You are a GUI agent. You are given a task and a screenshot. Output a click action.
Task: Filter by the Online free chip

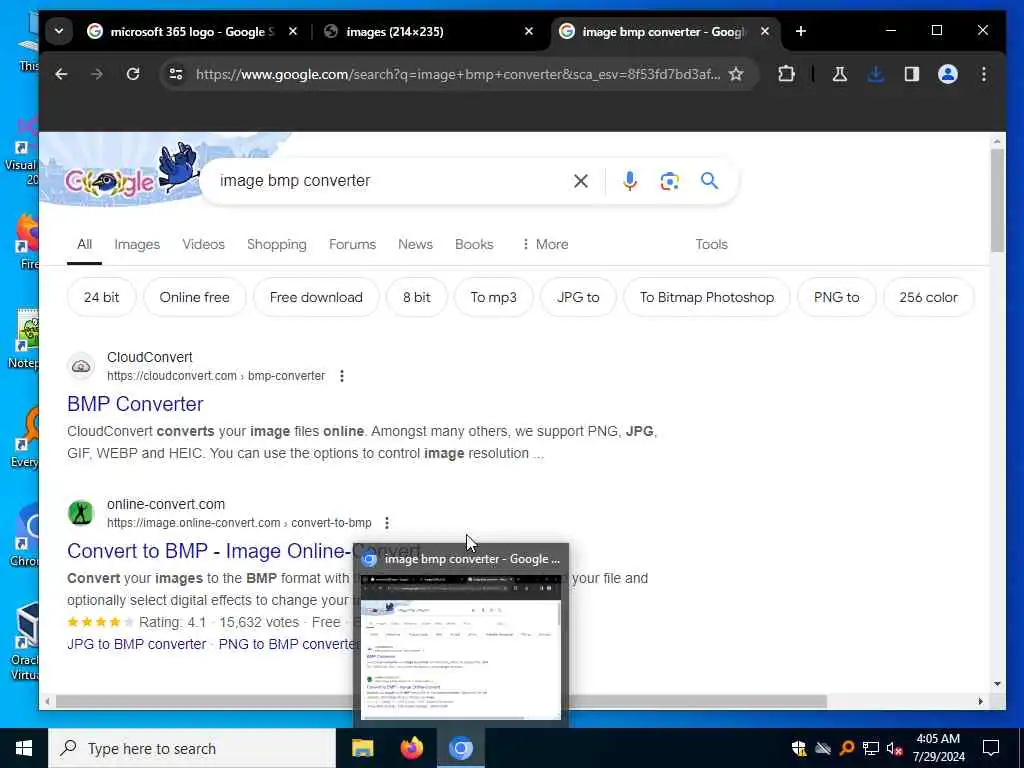tap(195, 297)
